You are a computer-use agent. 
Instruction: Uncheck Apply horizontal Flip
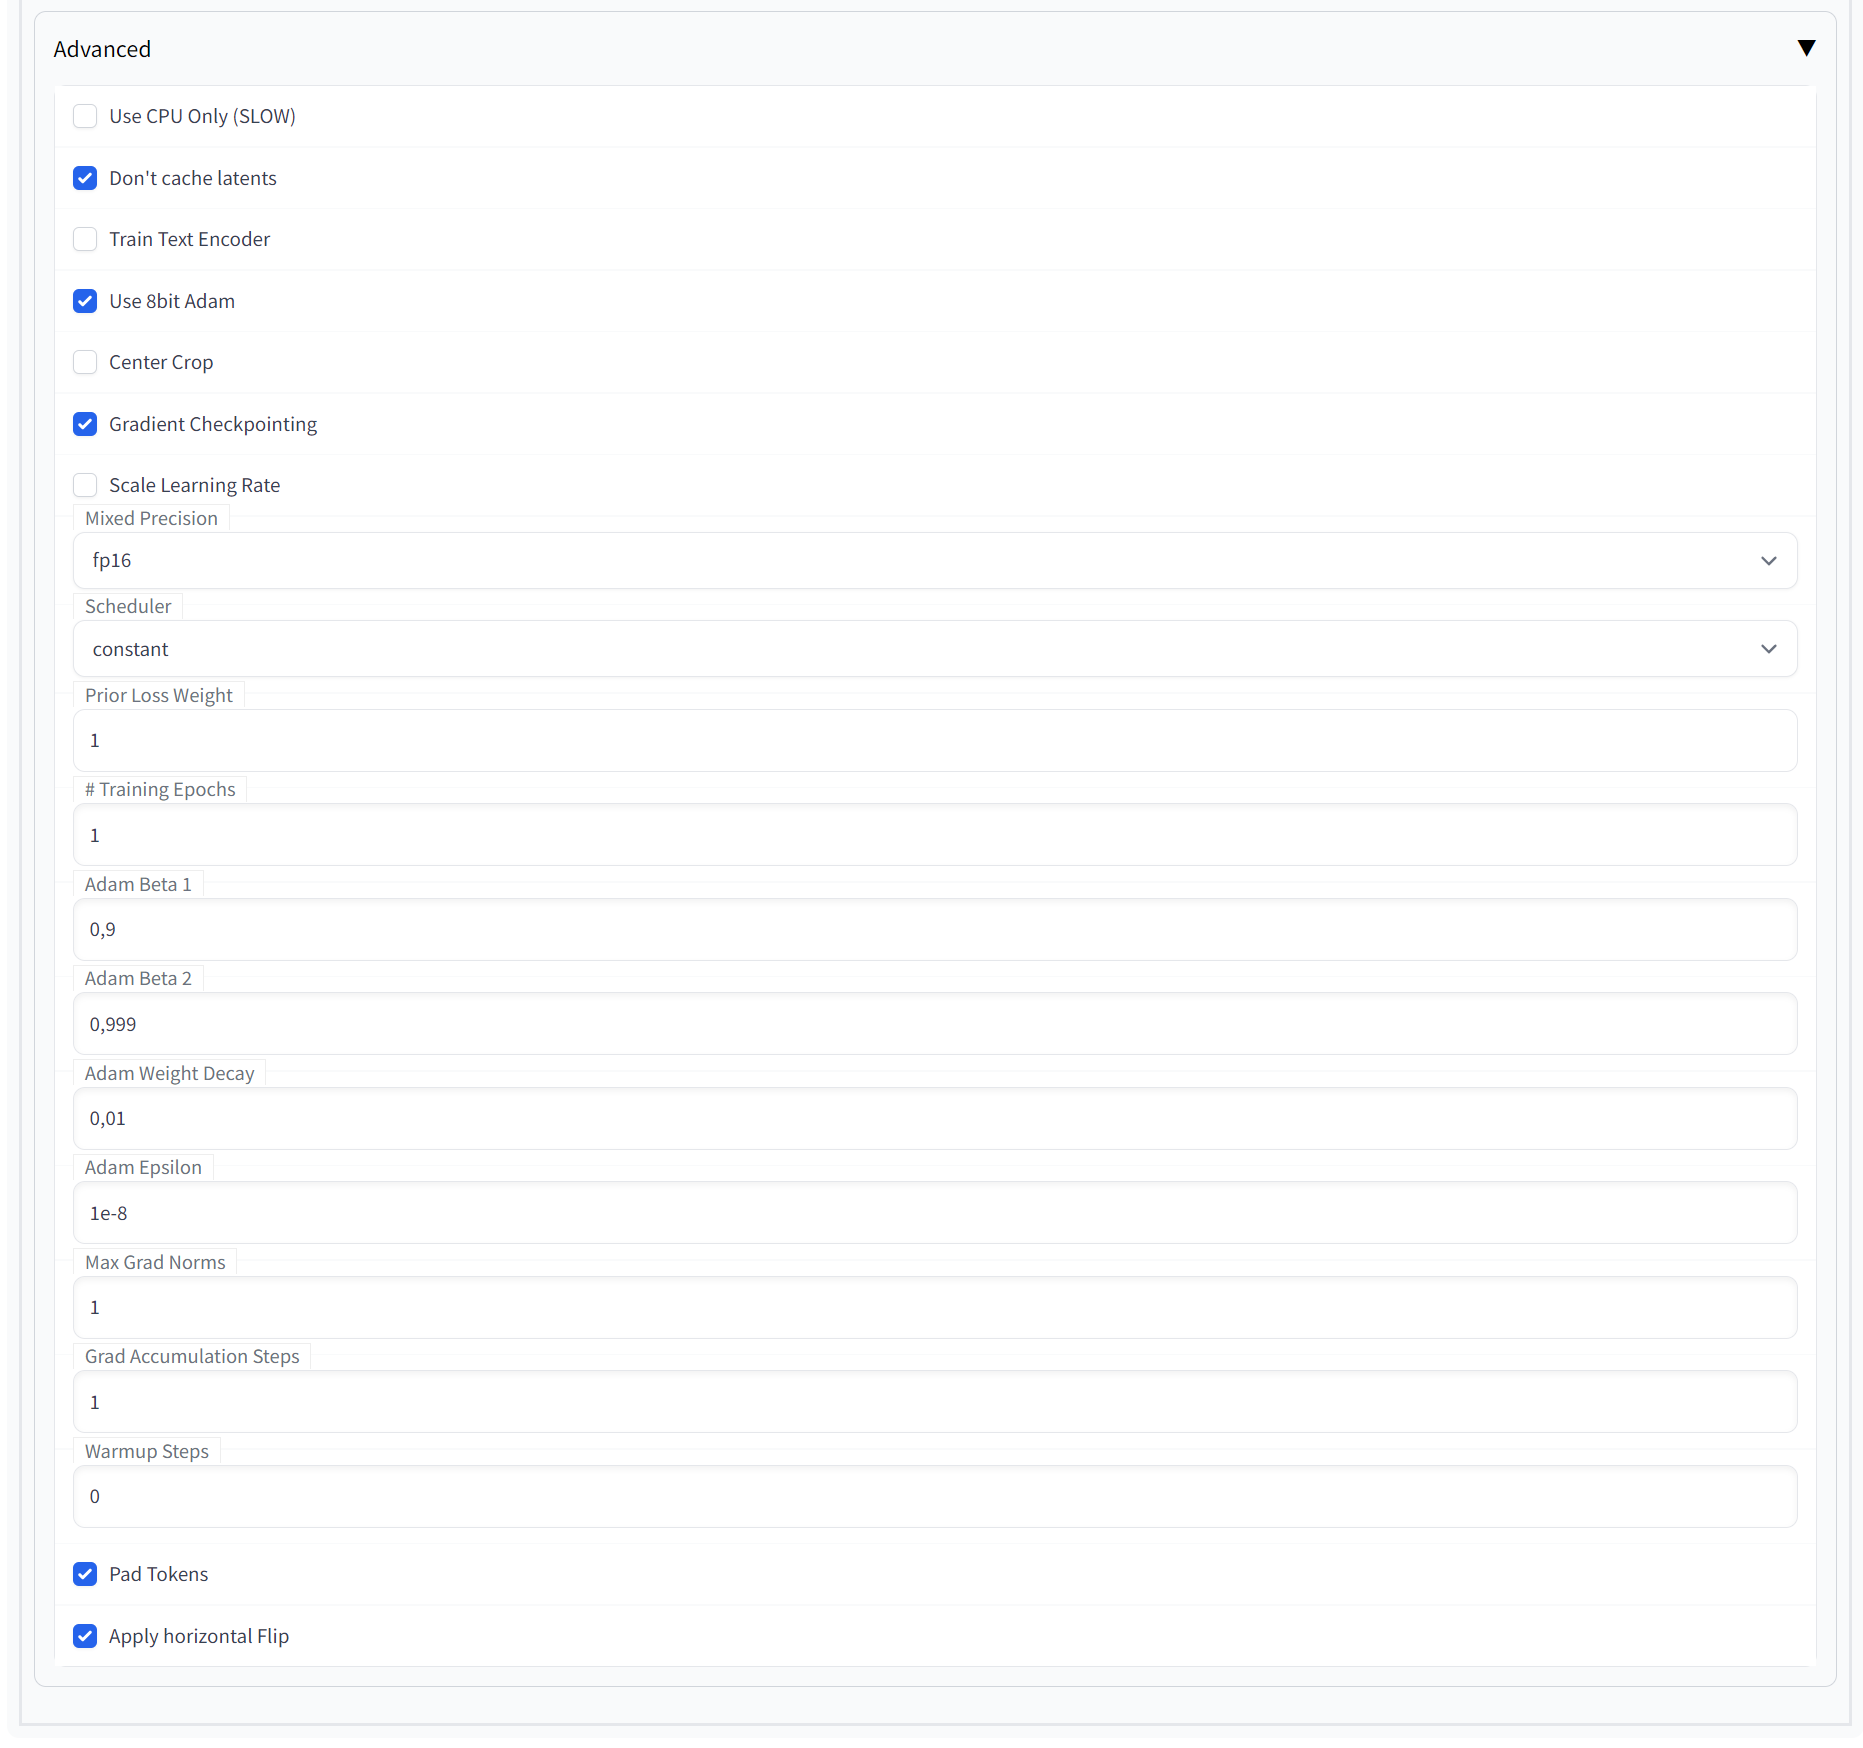click(85, 1636)
